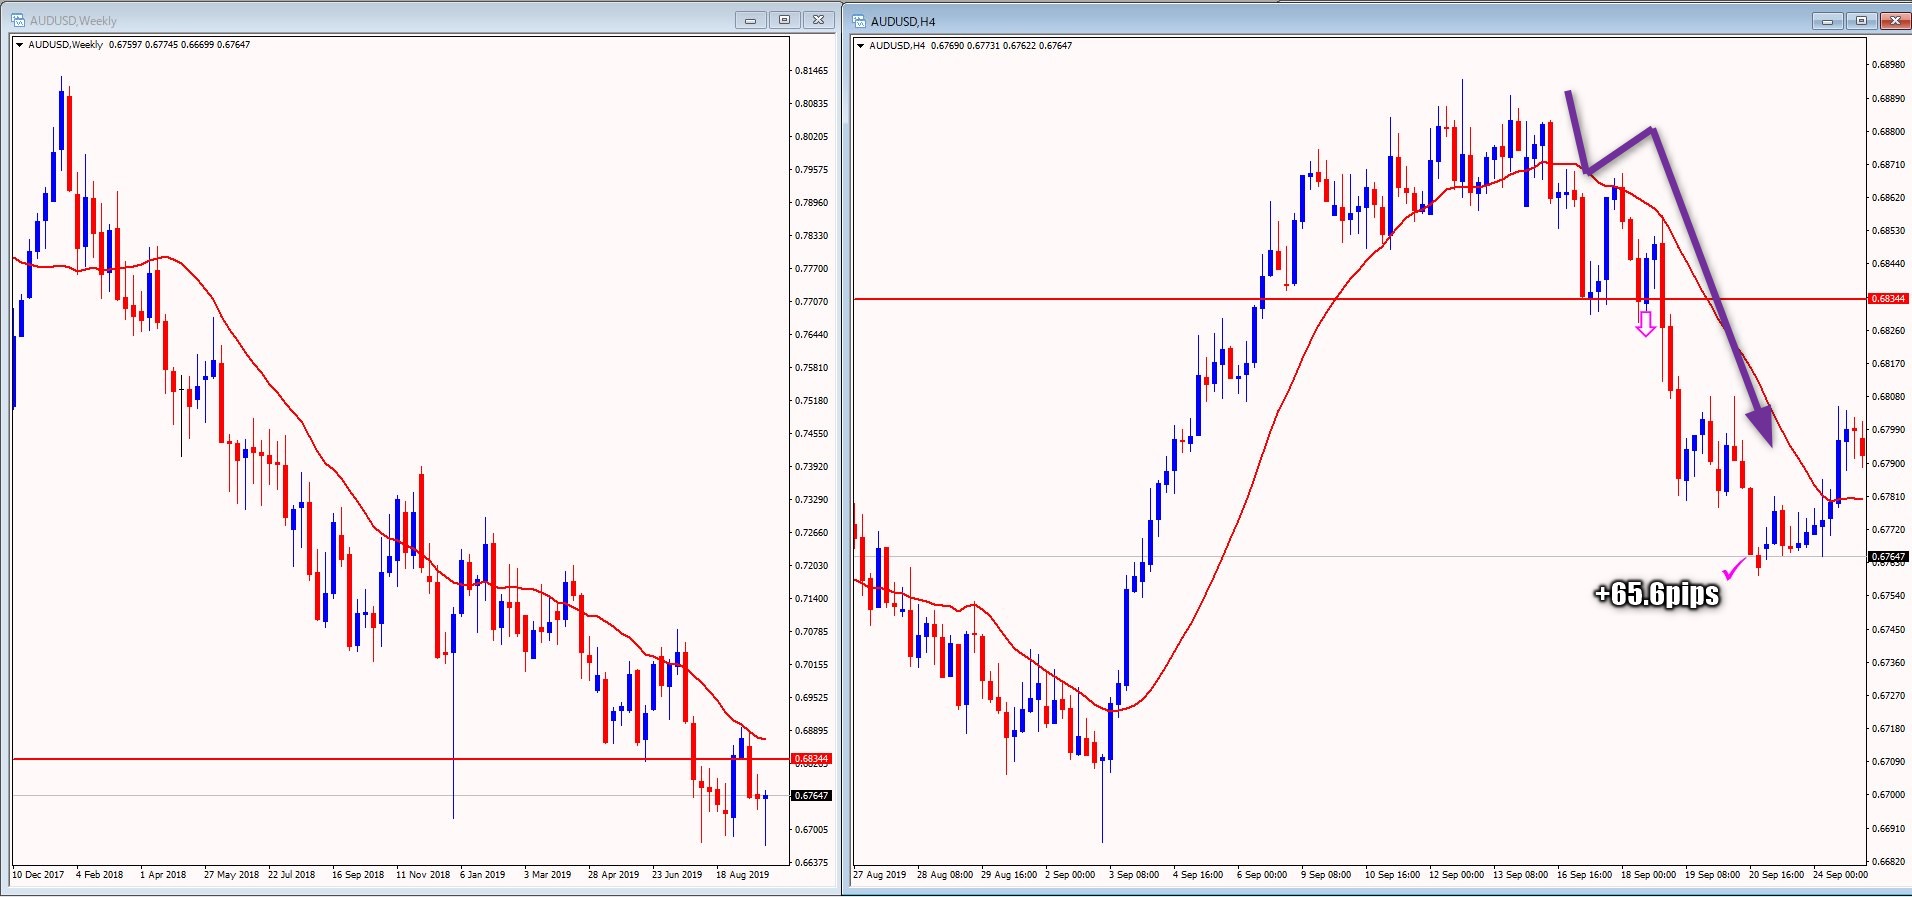
Task: Click the AUDUSD,H4 window chart icon
Action: 859,21
